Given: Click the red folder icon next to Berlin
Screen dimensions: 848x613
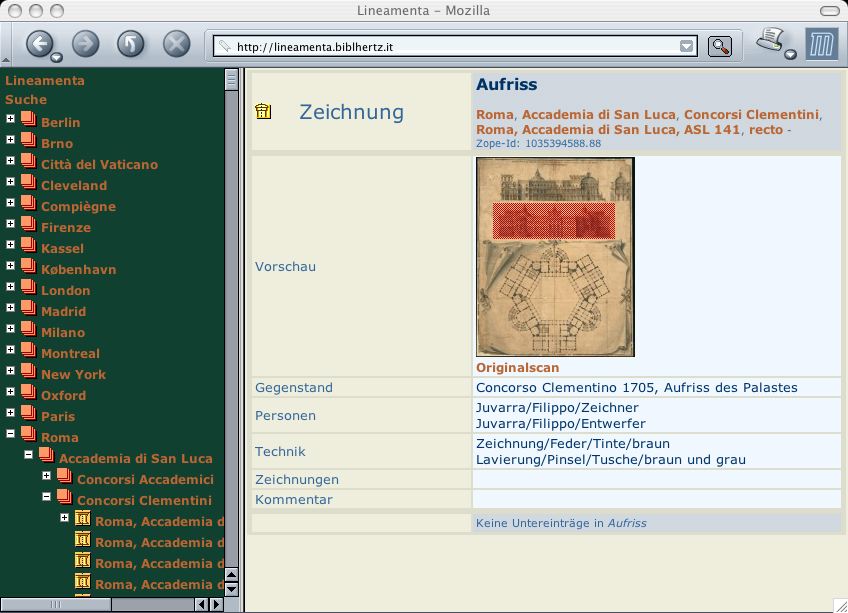Looking at the screenshot, I should (28, 122).
